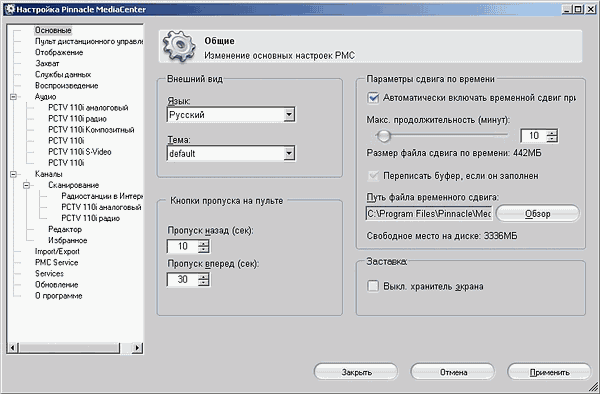The height and width of the screenshot is (394, 600).
Task: Click the gear icon in the Общие header
Action: click(x=179, y=46)
